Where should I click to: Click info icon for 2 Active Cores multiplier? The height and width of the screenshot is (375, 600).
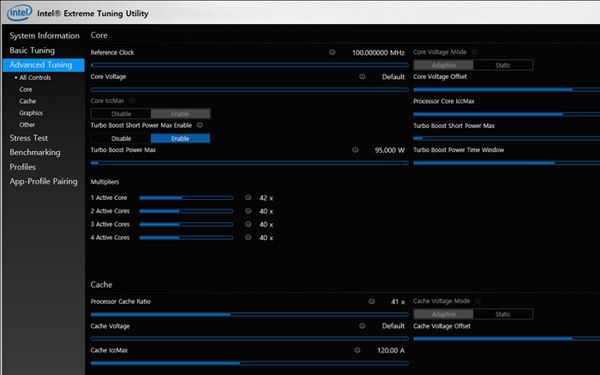pyautogui.click(x=248, y=211)
